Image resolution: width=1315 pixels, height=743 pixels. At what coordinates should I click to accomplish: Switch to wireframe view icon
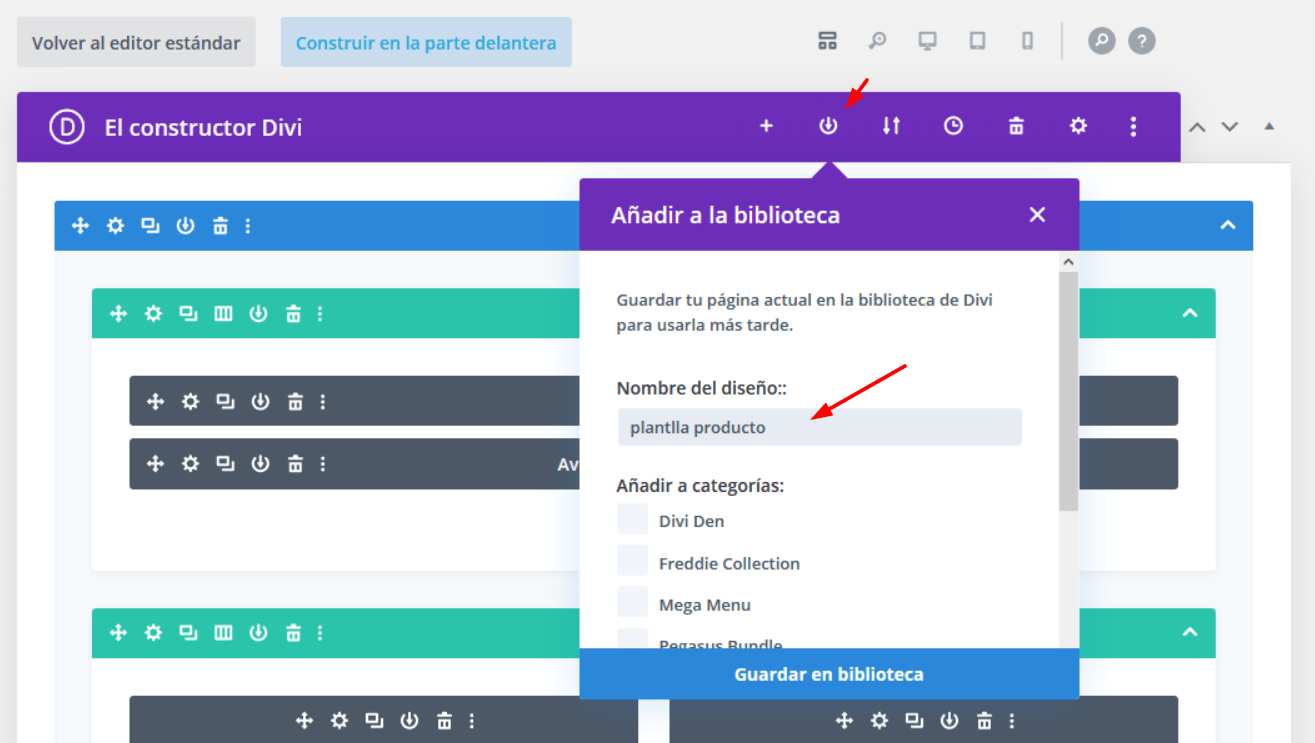click(827, 41)
